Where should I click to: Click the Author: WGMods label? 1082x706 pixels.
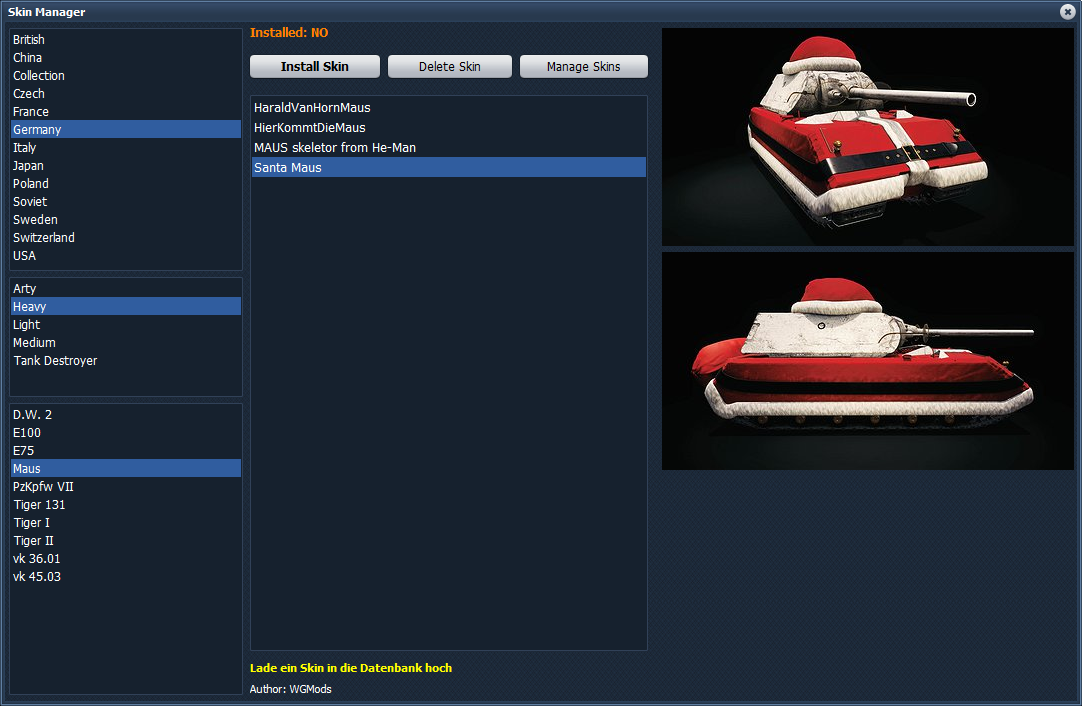pyautogui.click(x=291, y=689)
